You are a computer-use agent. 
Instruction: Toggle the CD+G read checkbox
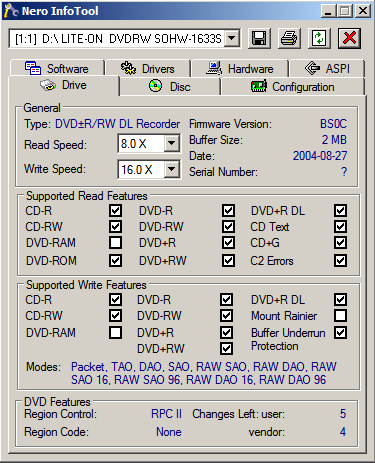(340, 243)
